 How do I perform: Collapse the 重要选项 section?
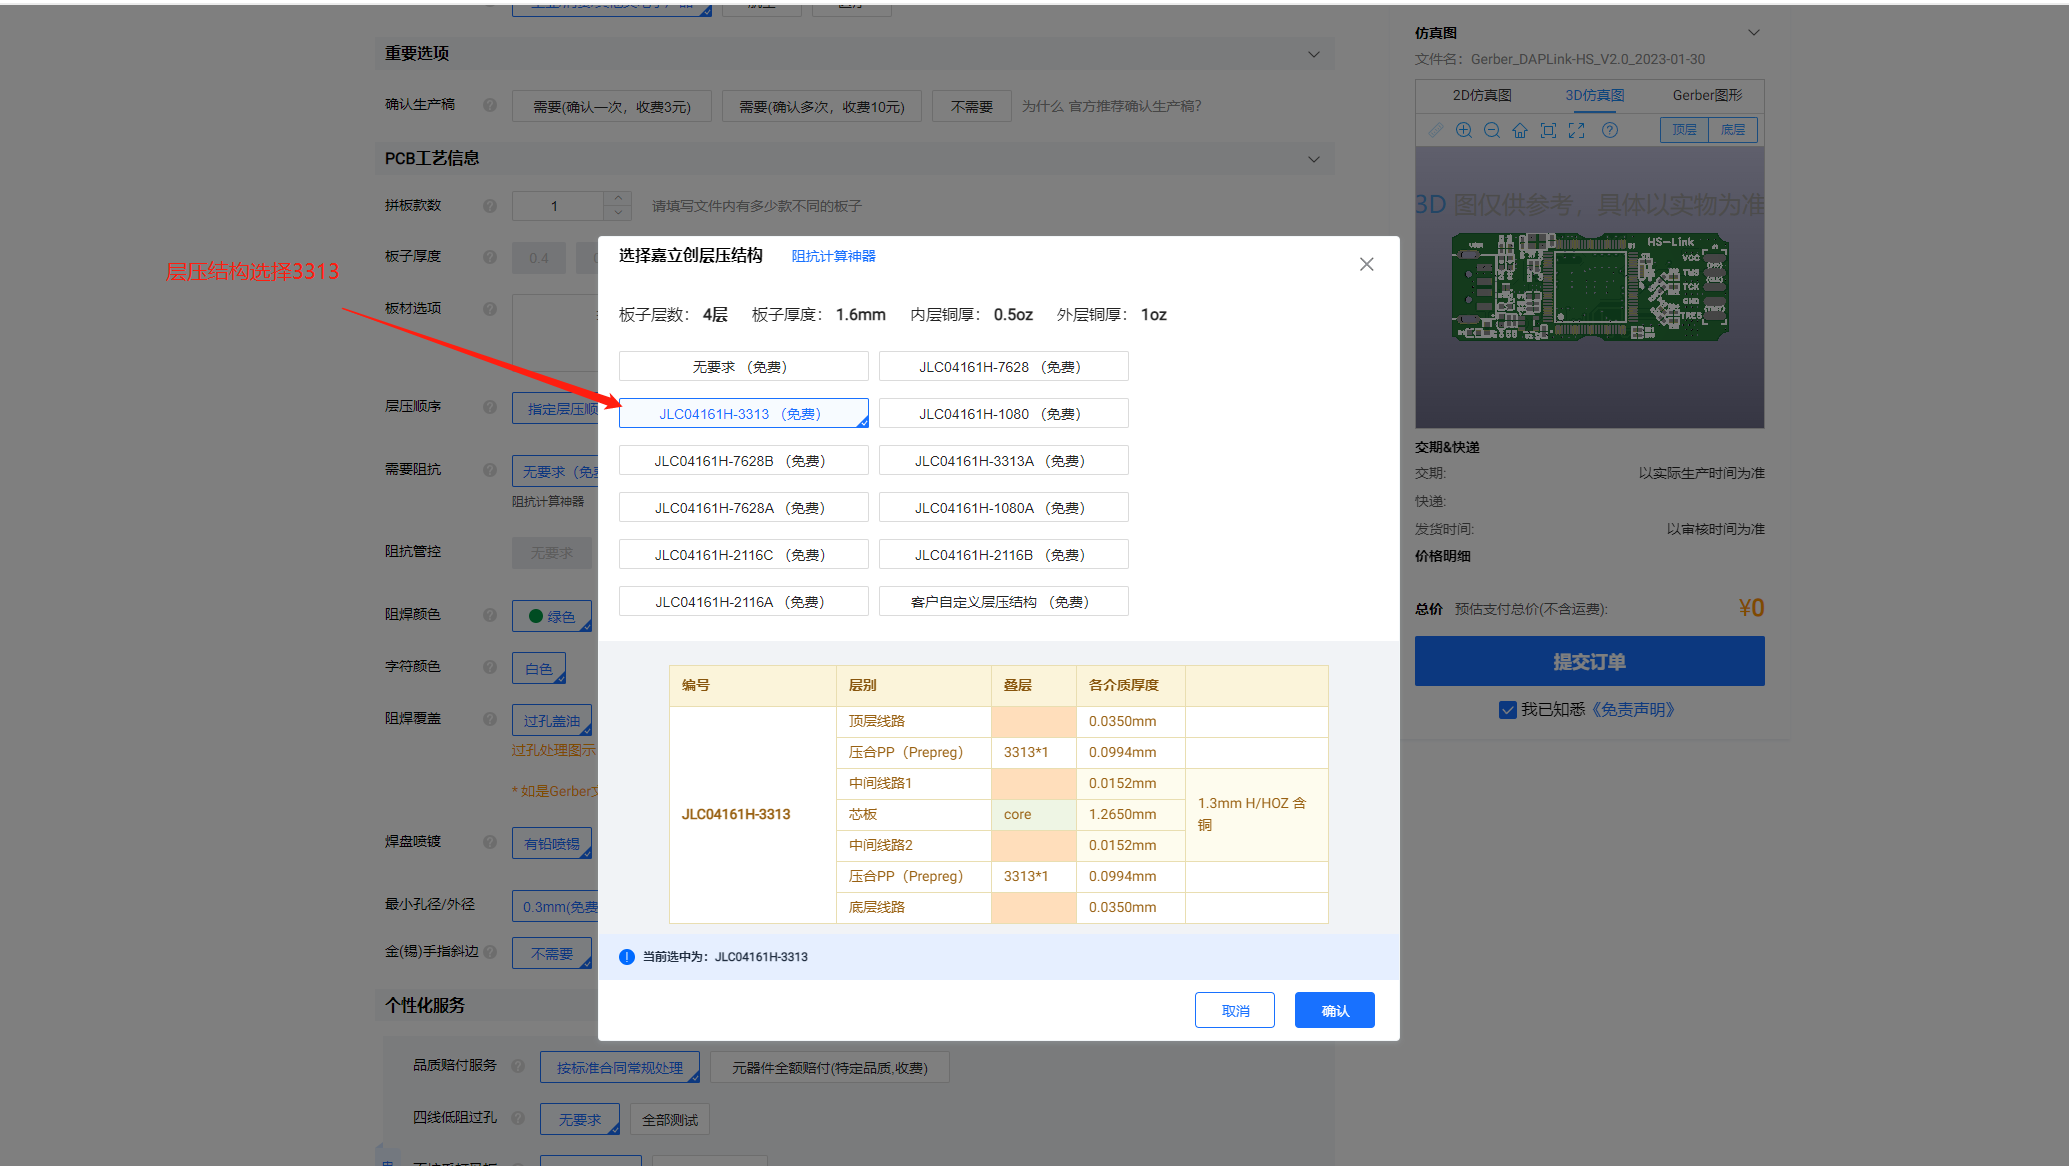click(1313, 54)
